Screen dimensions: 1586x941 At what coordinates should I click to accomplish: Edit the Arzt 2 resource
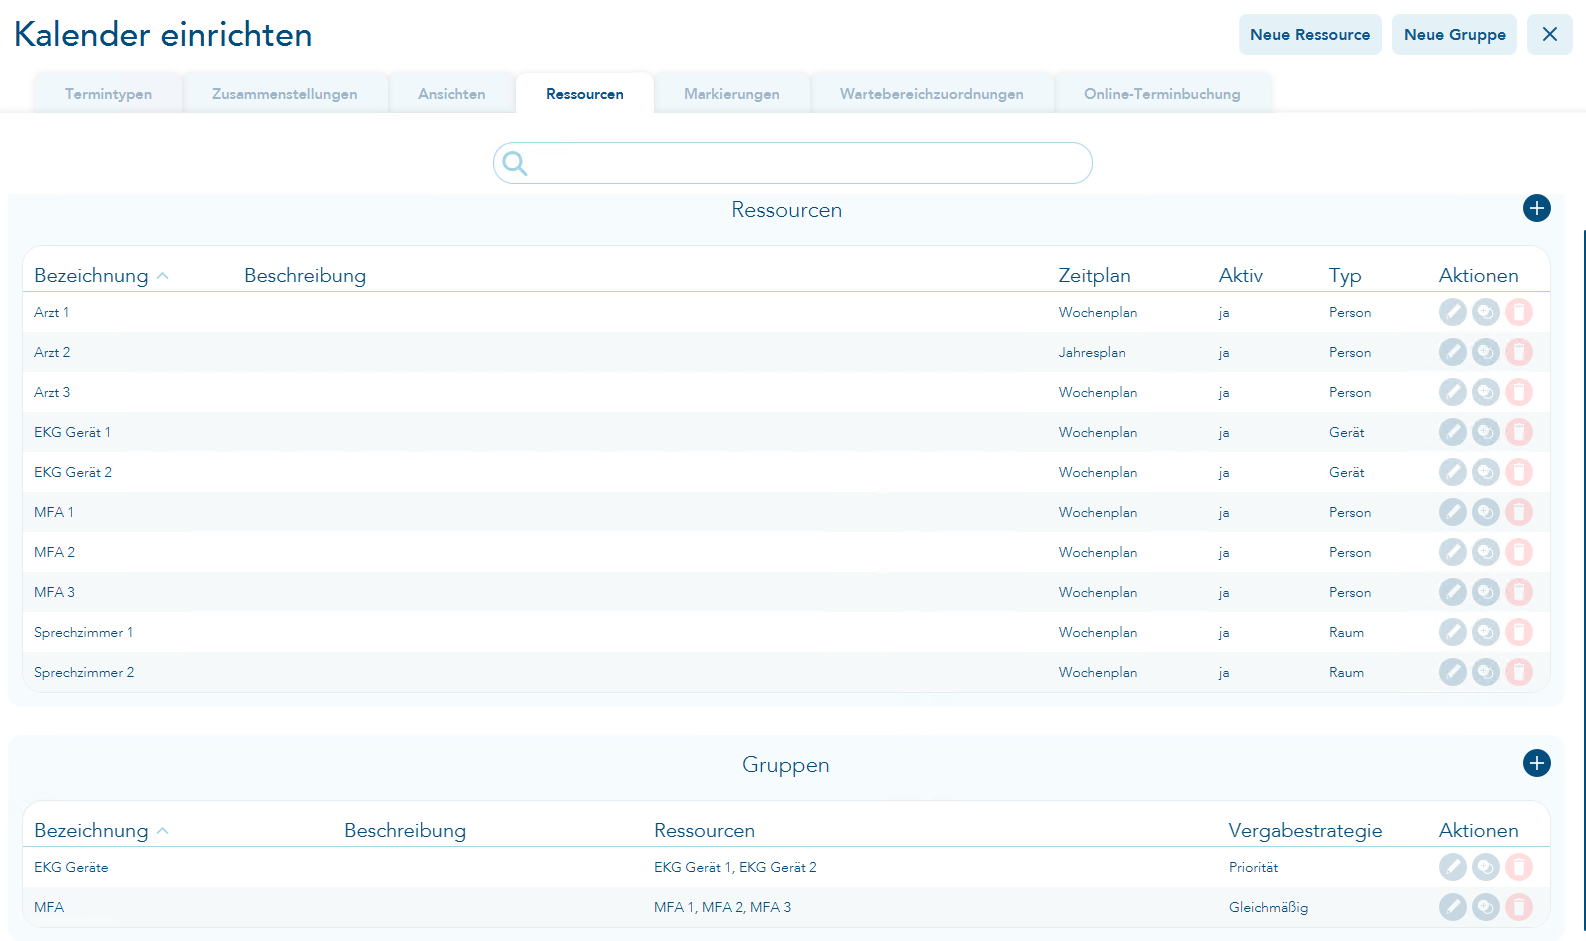1453,352
